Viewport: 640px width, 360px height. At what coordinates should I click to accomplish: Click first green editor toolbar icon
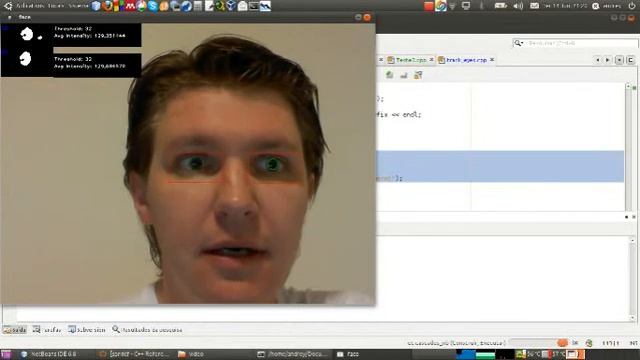click(389, 75)
